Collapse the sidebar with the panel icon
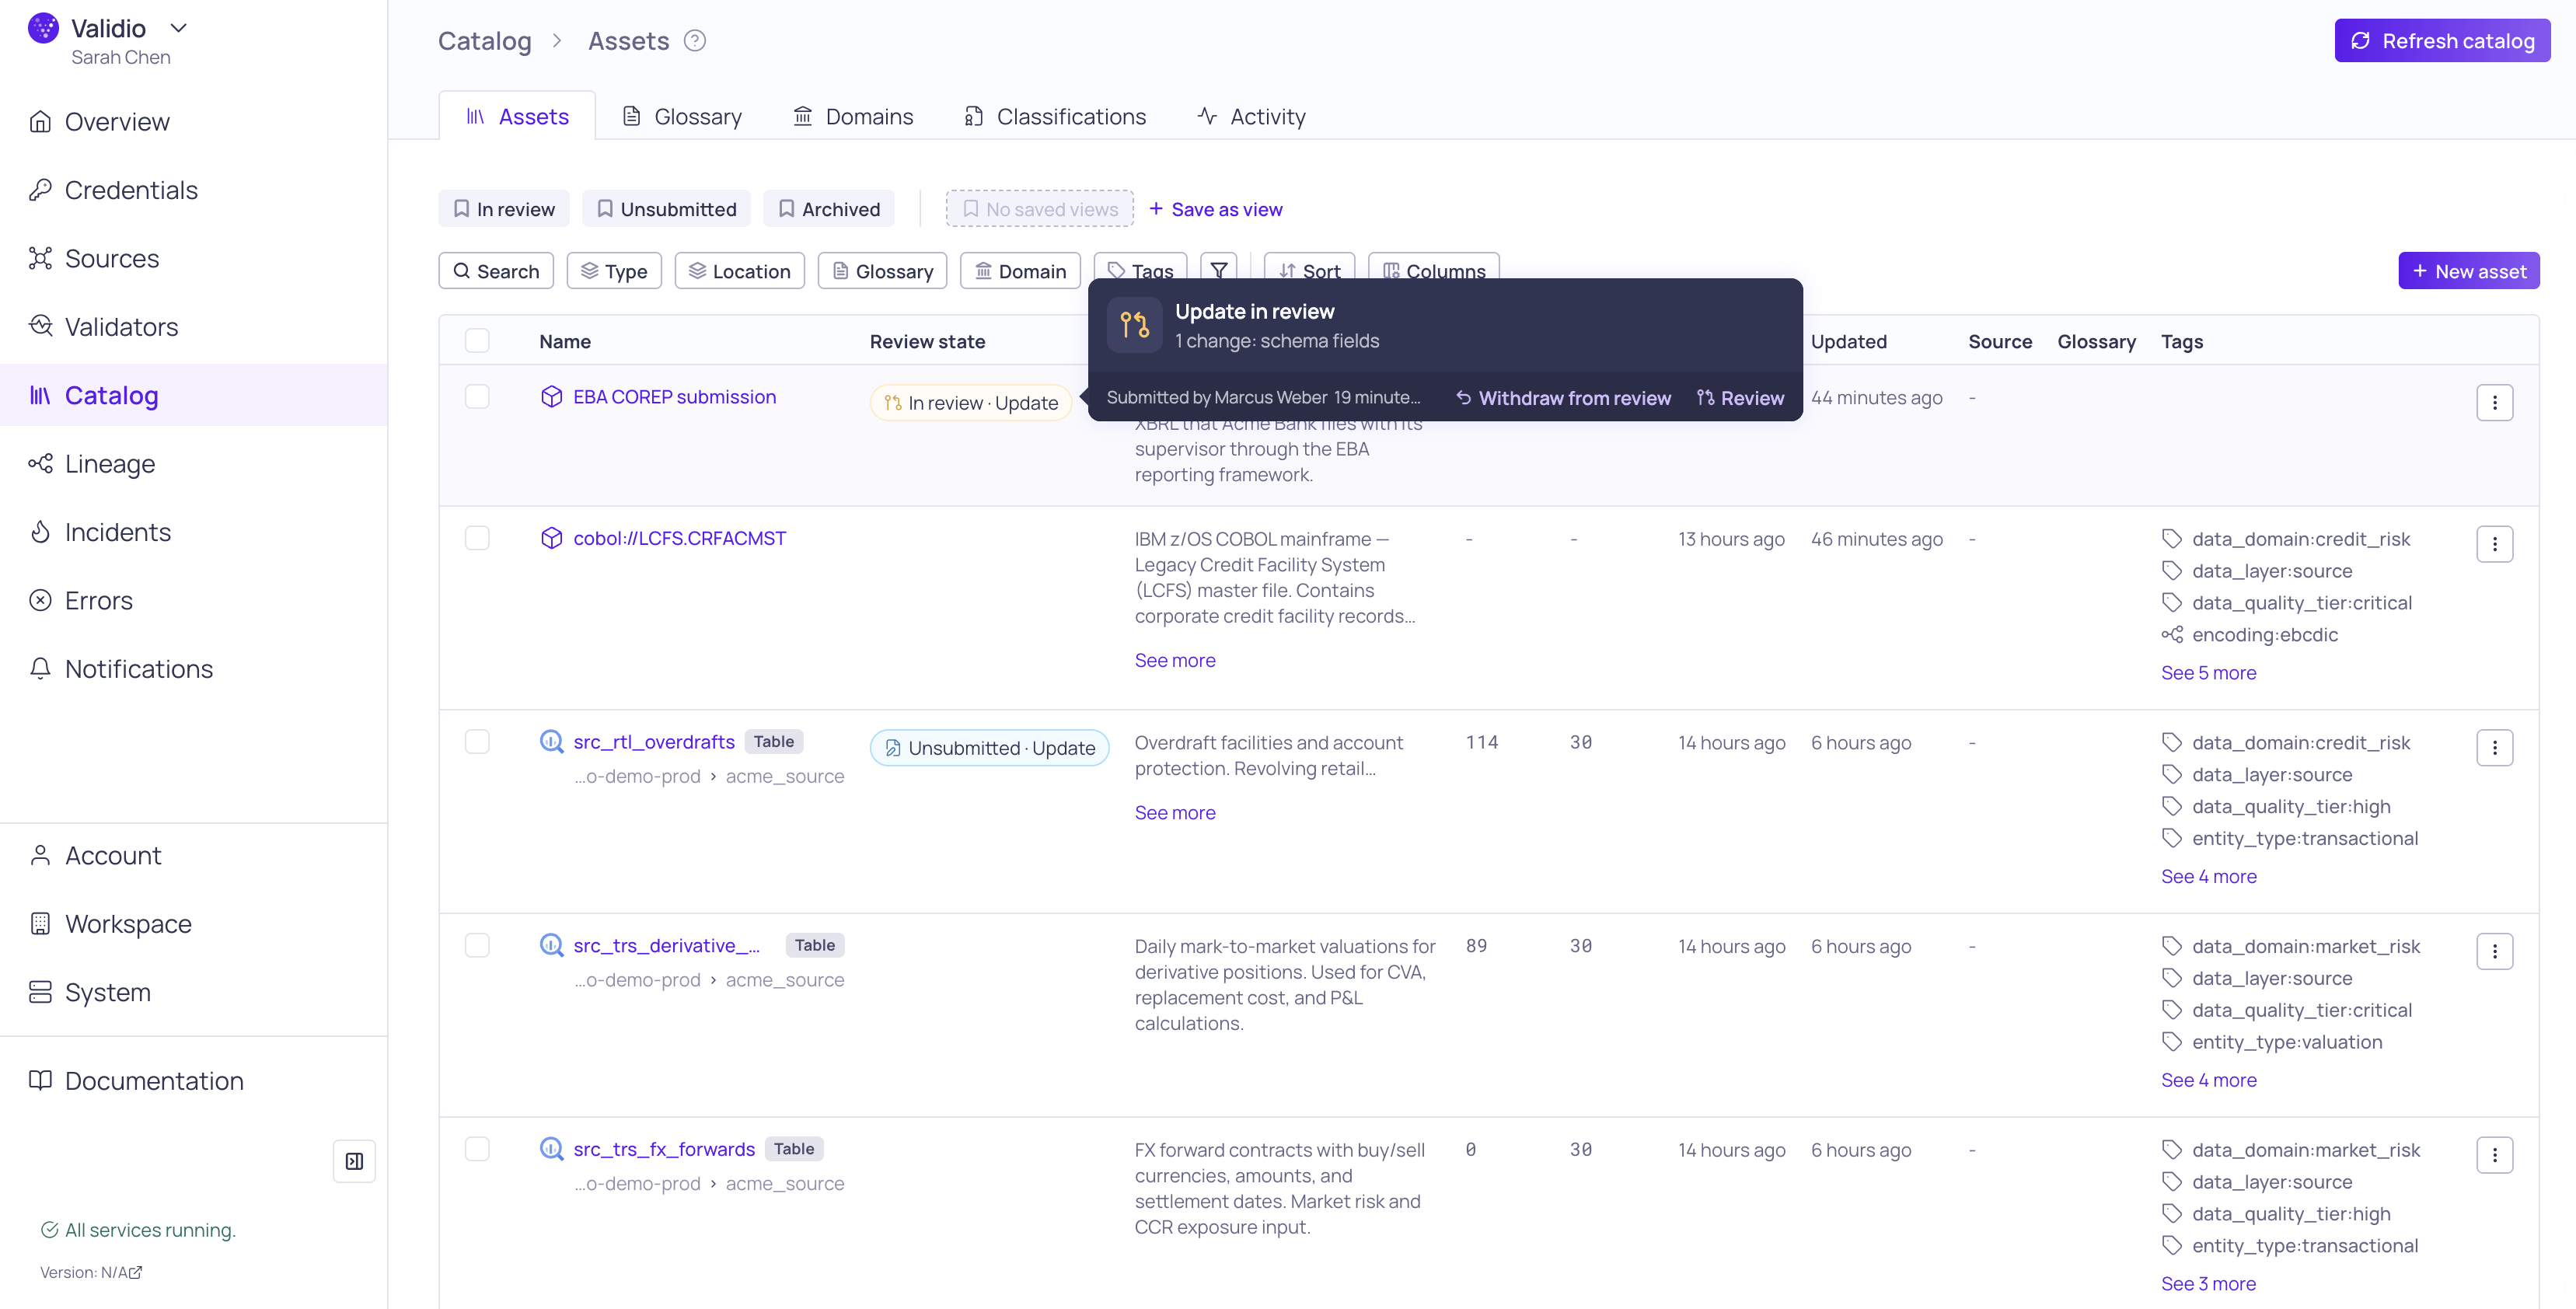The width and height of the screenshot is (2576, 1309). pos(354,1161)
